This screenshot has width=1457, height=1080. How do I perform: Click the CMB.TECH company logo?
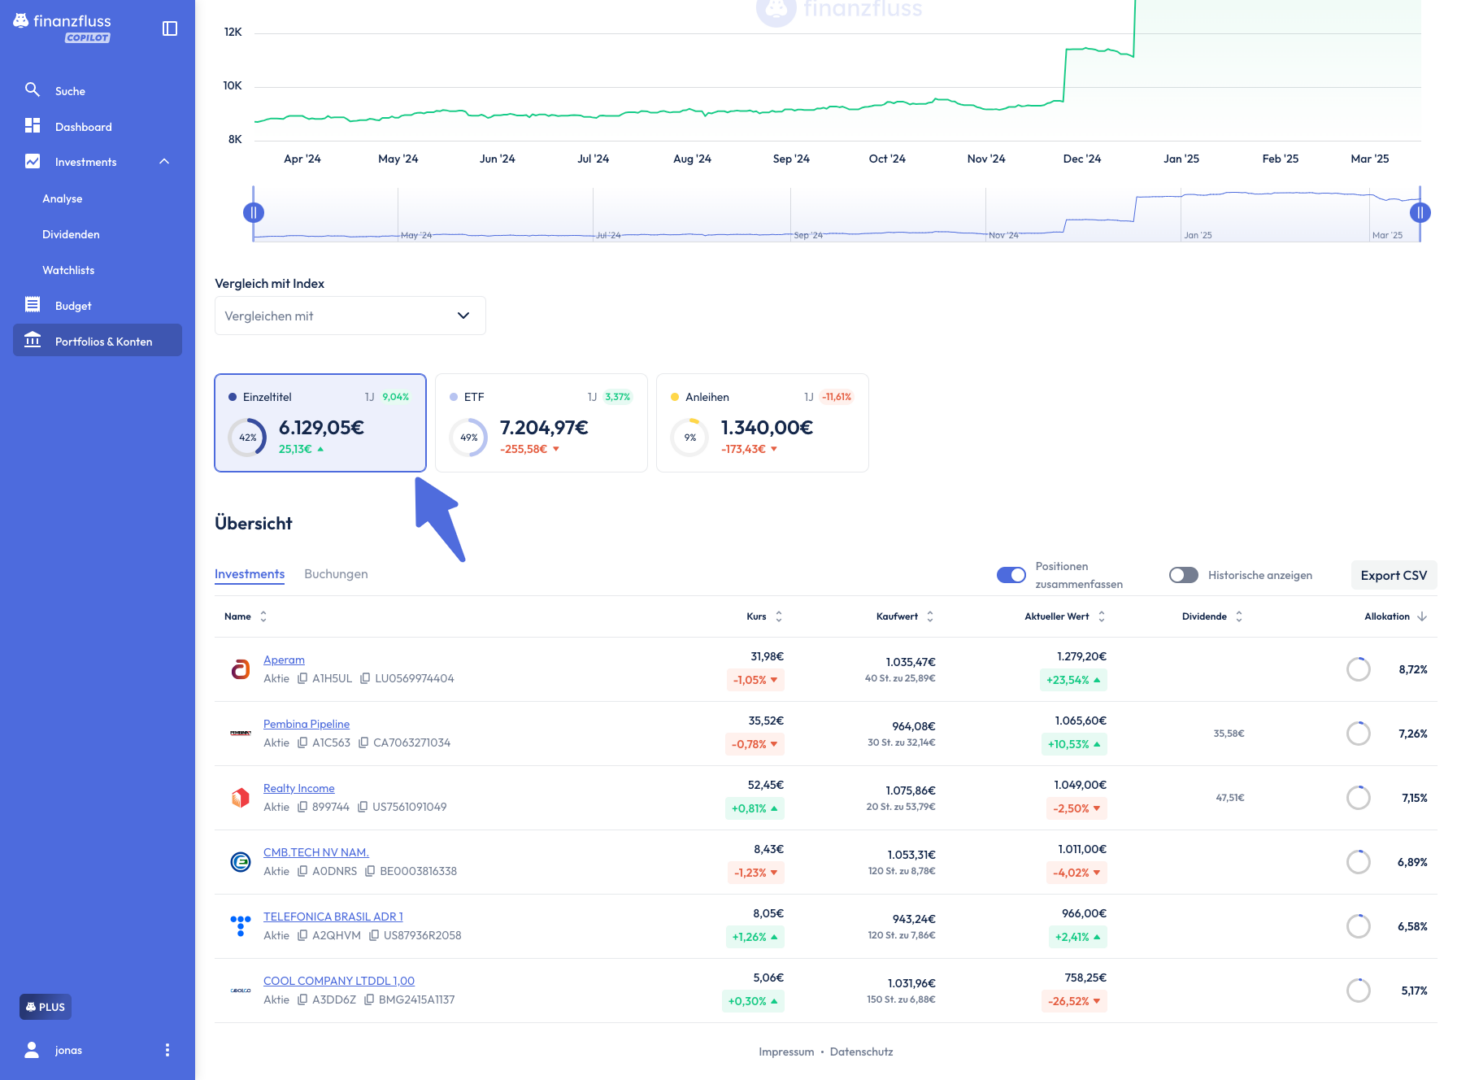240,862
